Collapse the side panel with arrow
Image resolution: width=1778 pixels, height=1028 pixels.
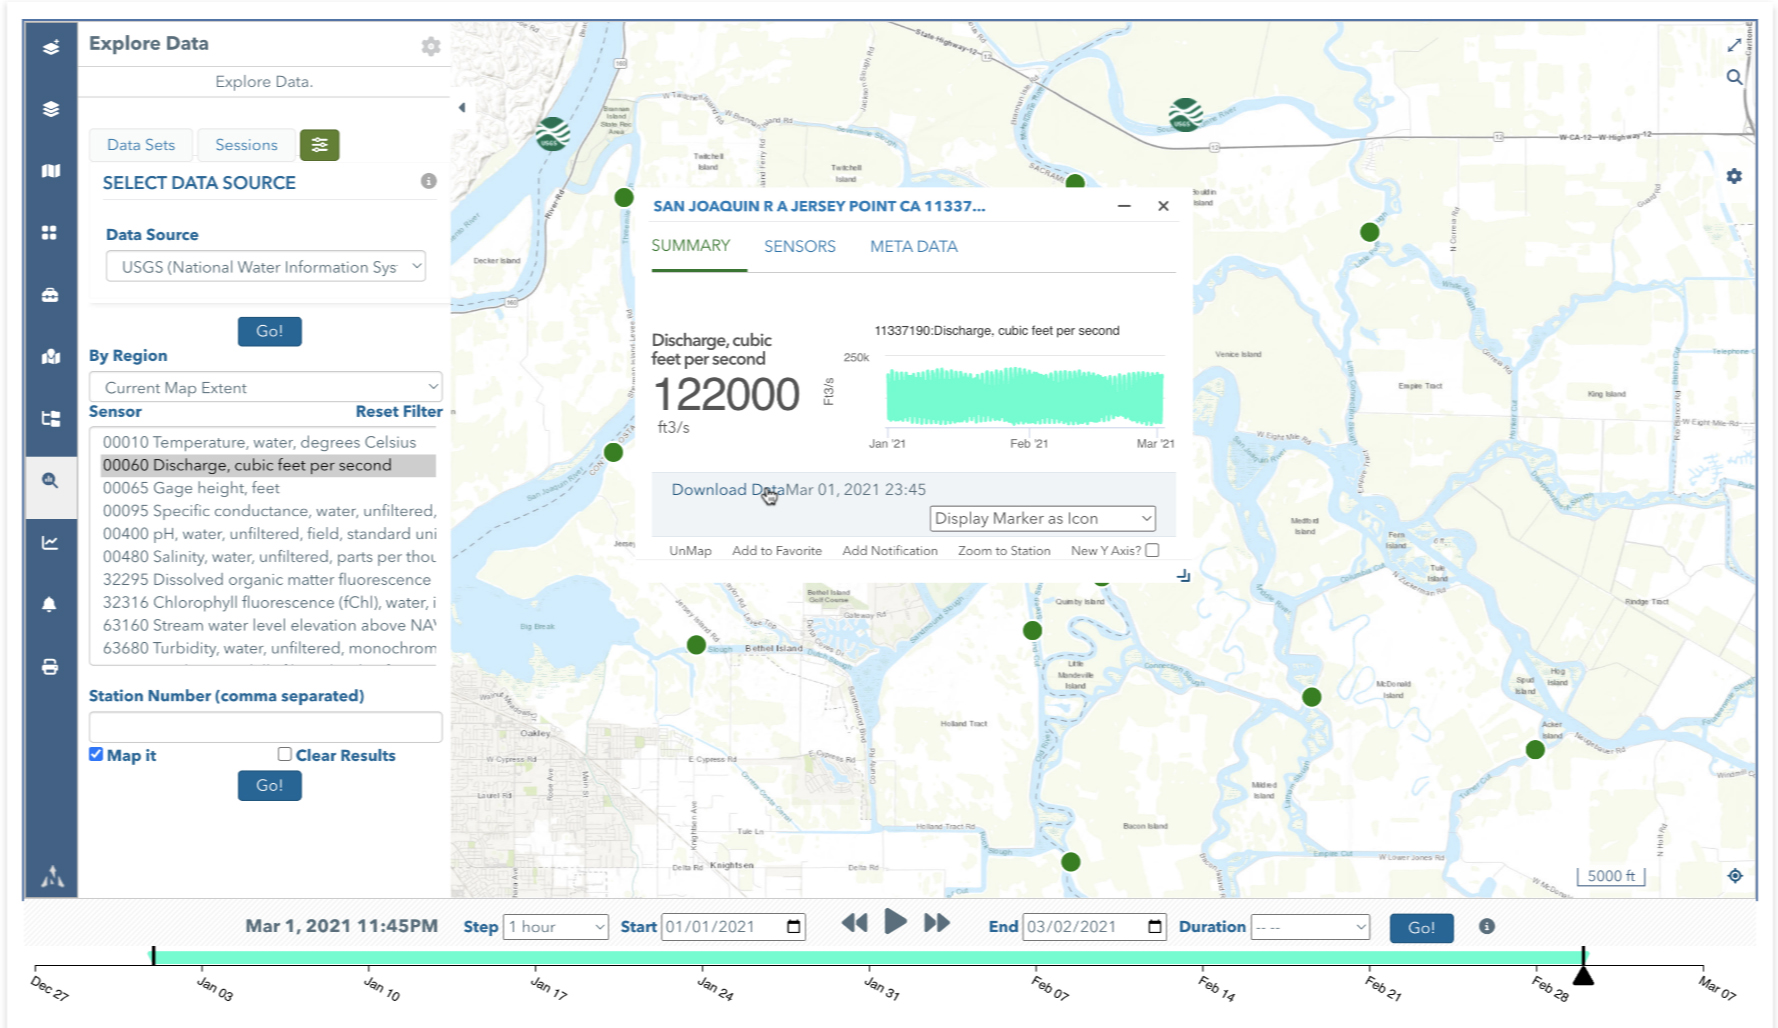click(x=462, y=107)
